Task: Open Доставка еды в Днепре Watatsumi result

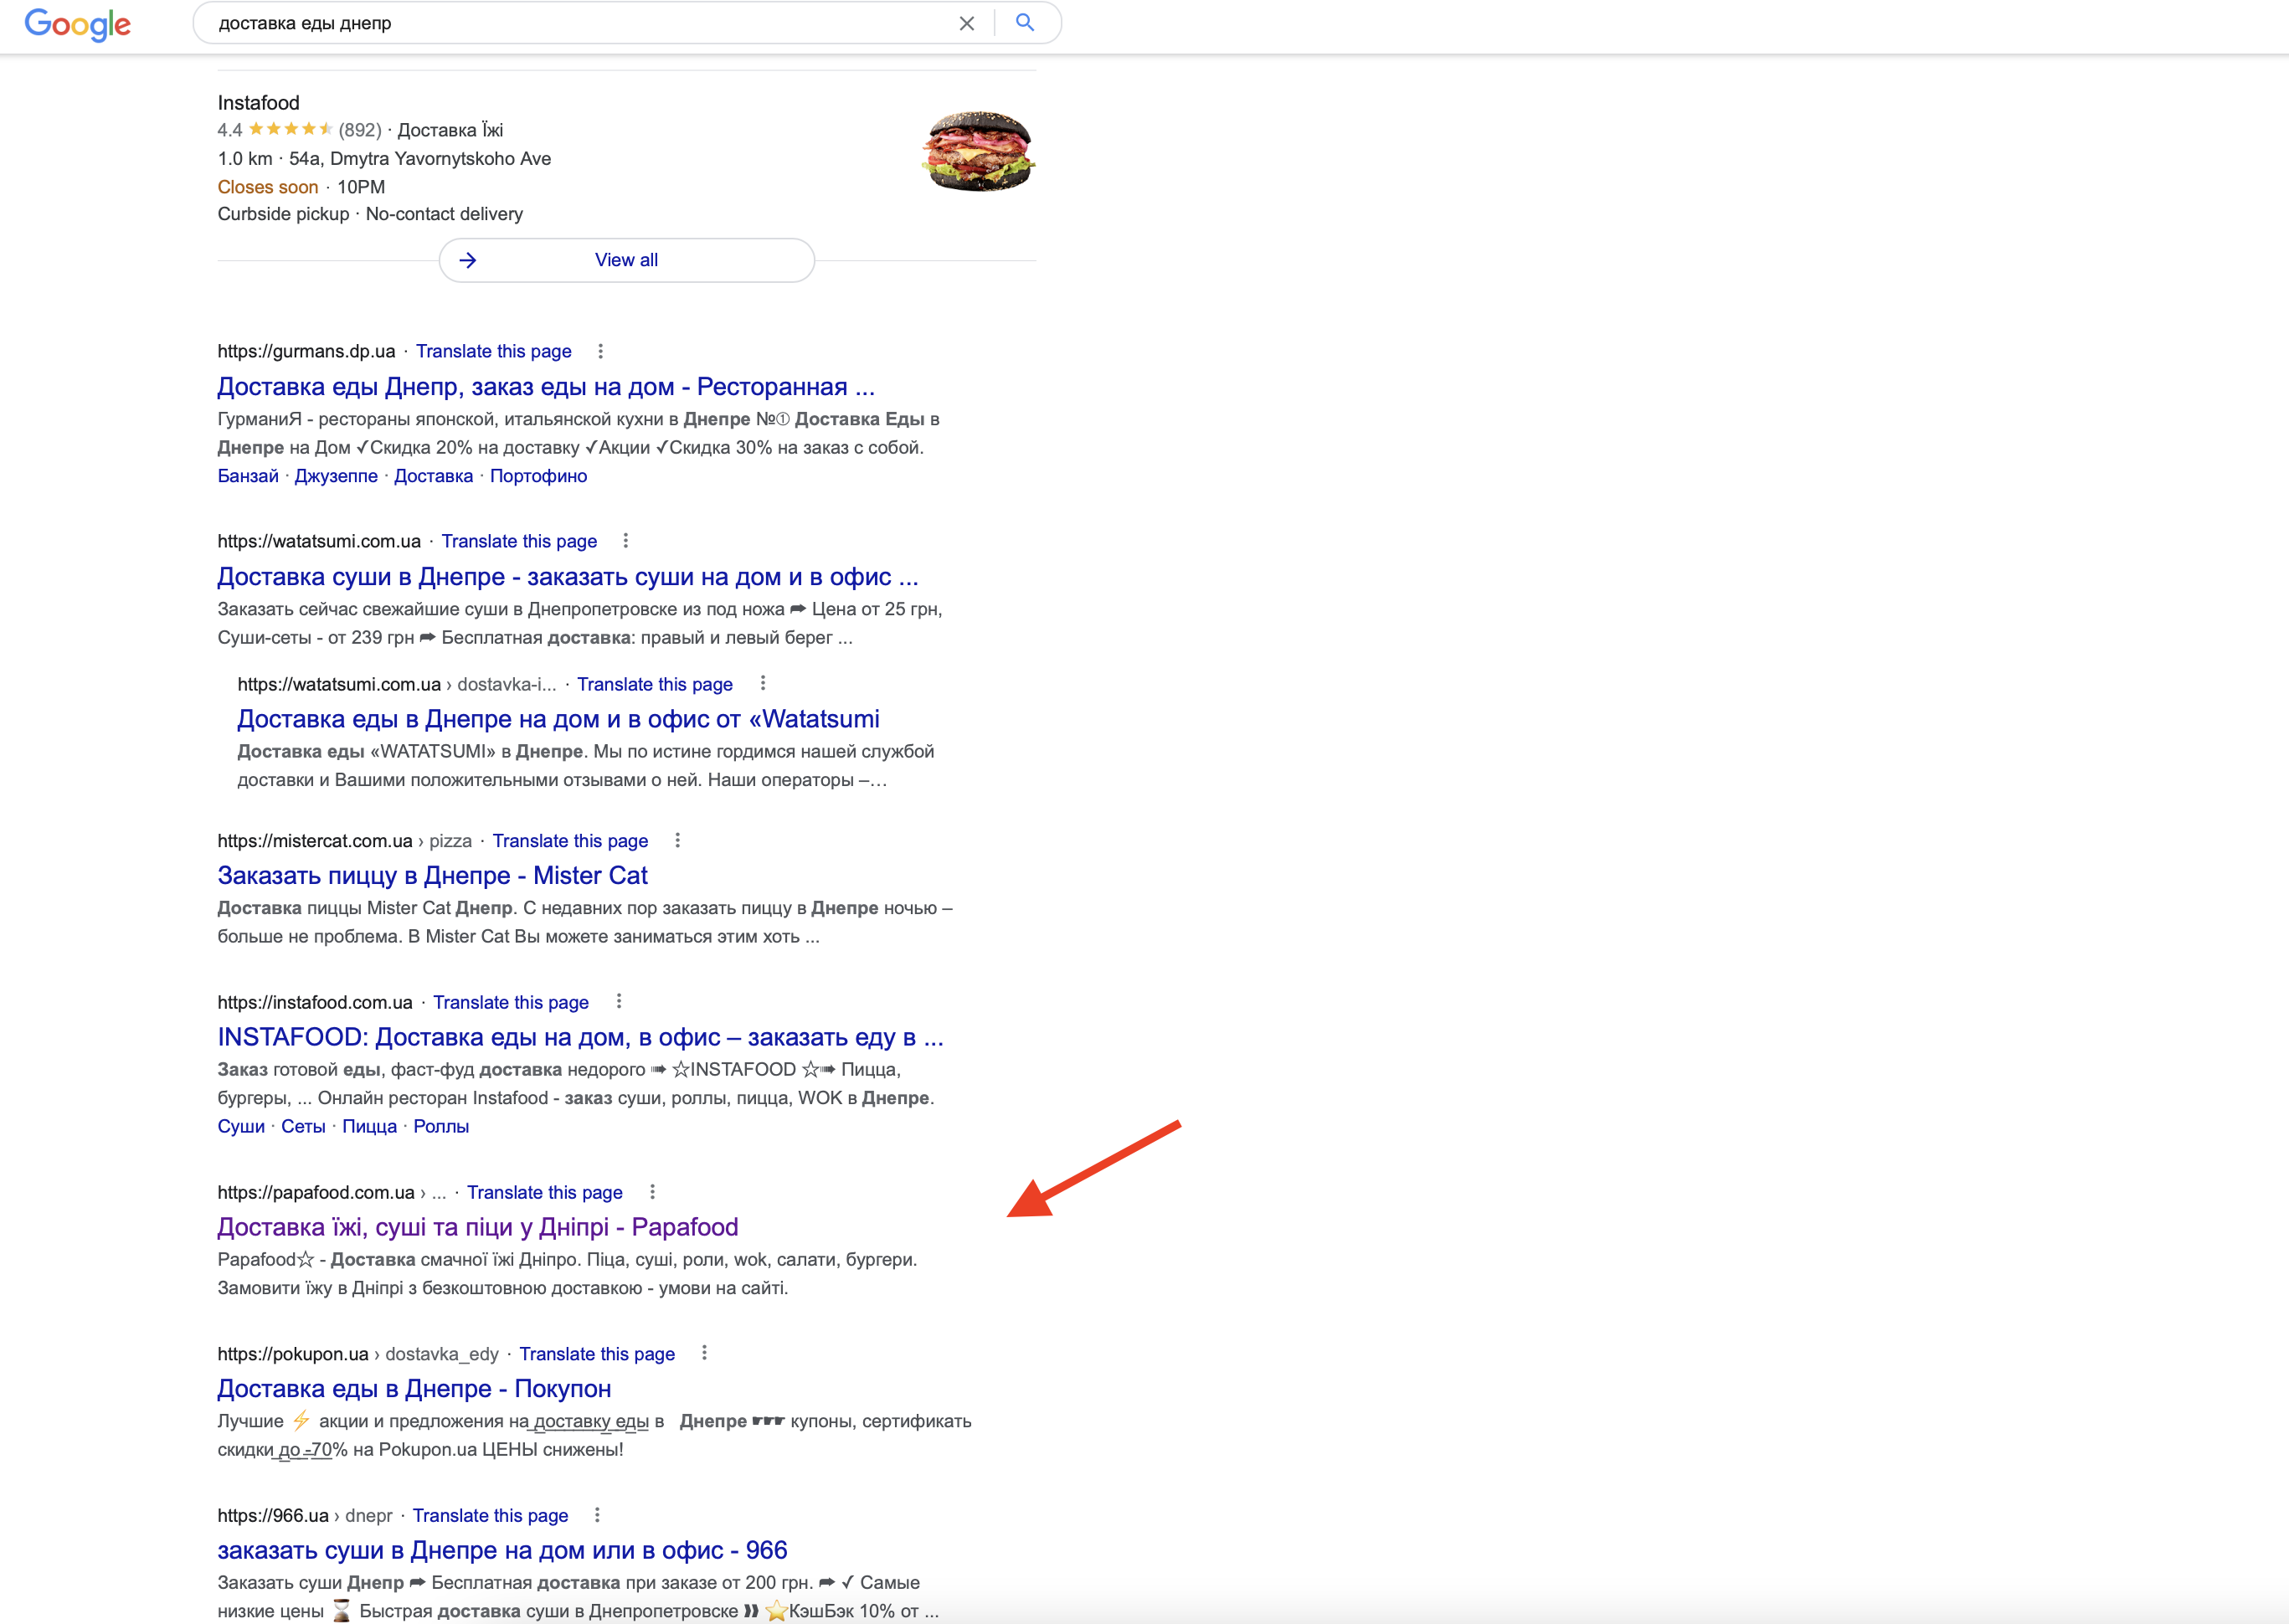Action: pyautogui.click(x=558, y=718)
